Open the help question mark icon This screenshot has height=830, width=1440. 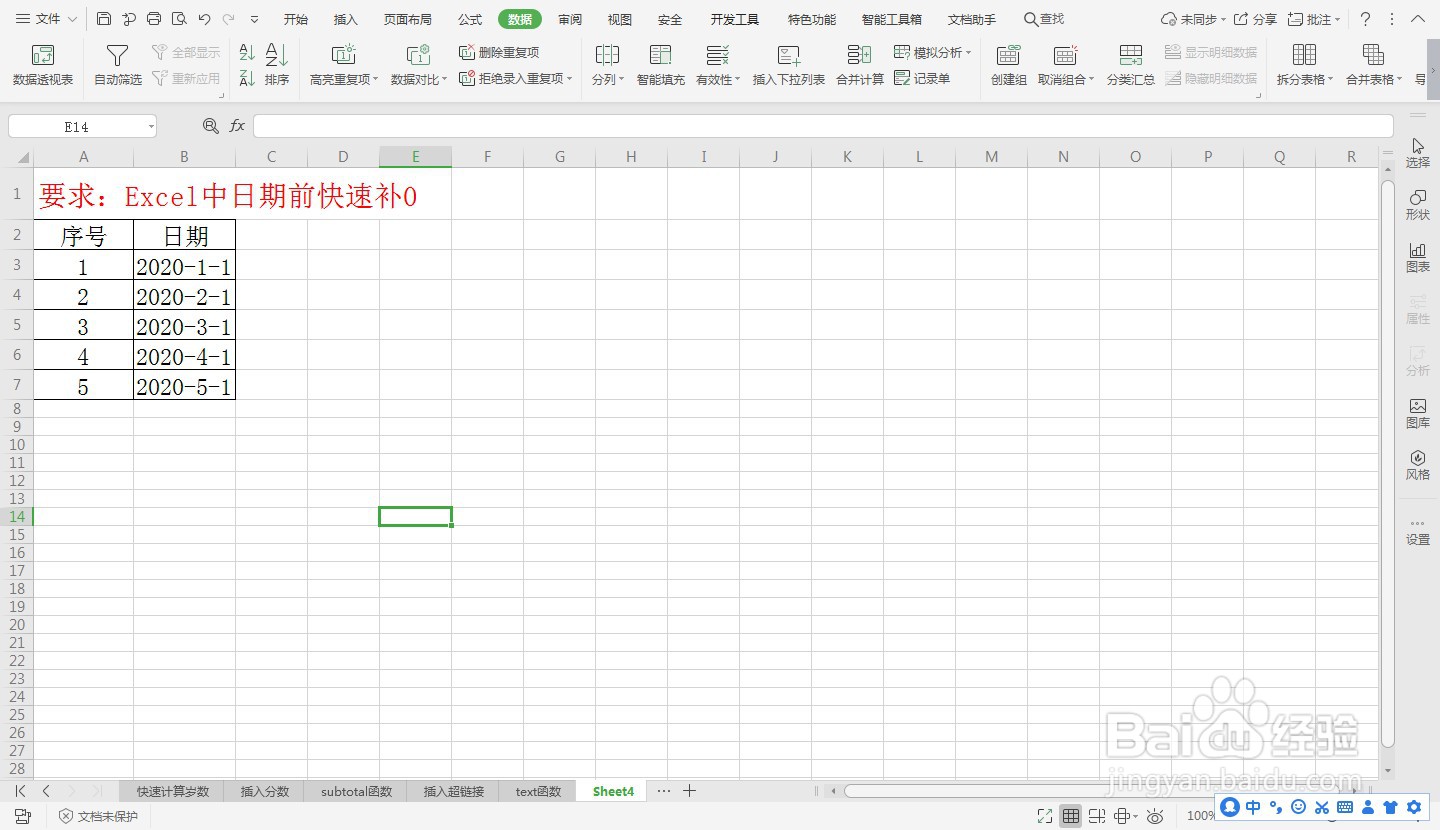pyautogui.click(x=1365, y=19)
